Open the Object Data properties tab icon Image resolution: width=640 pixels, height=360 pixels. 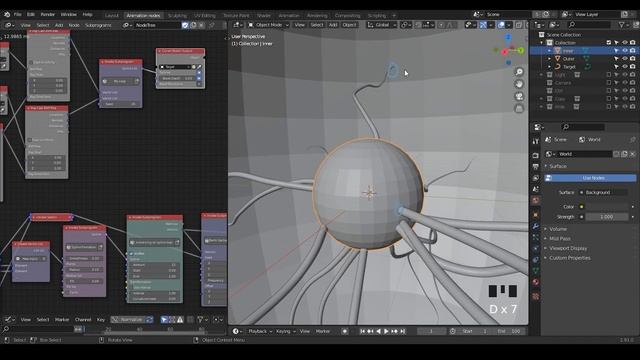[x=536, y=271]
